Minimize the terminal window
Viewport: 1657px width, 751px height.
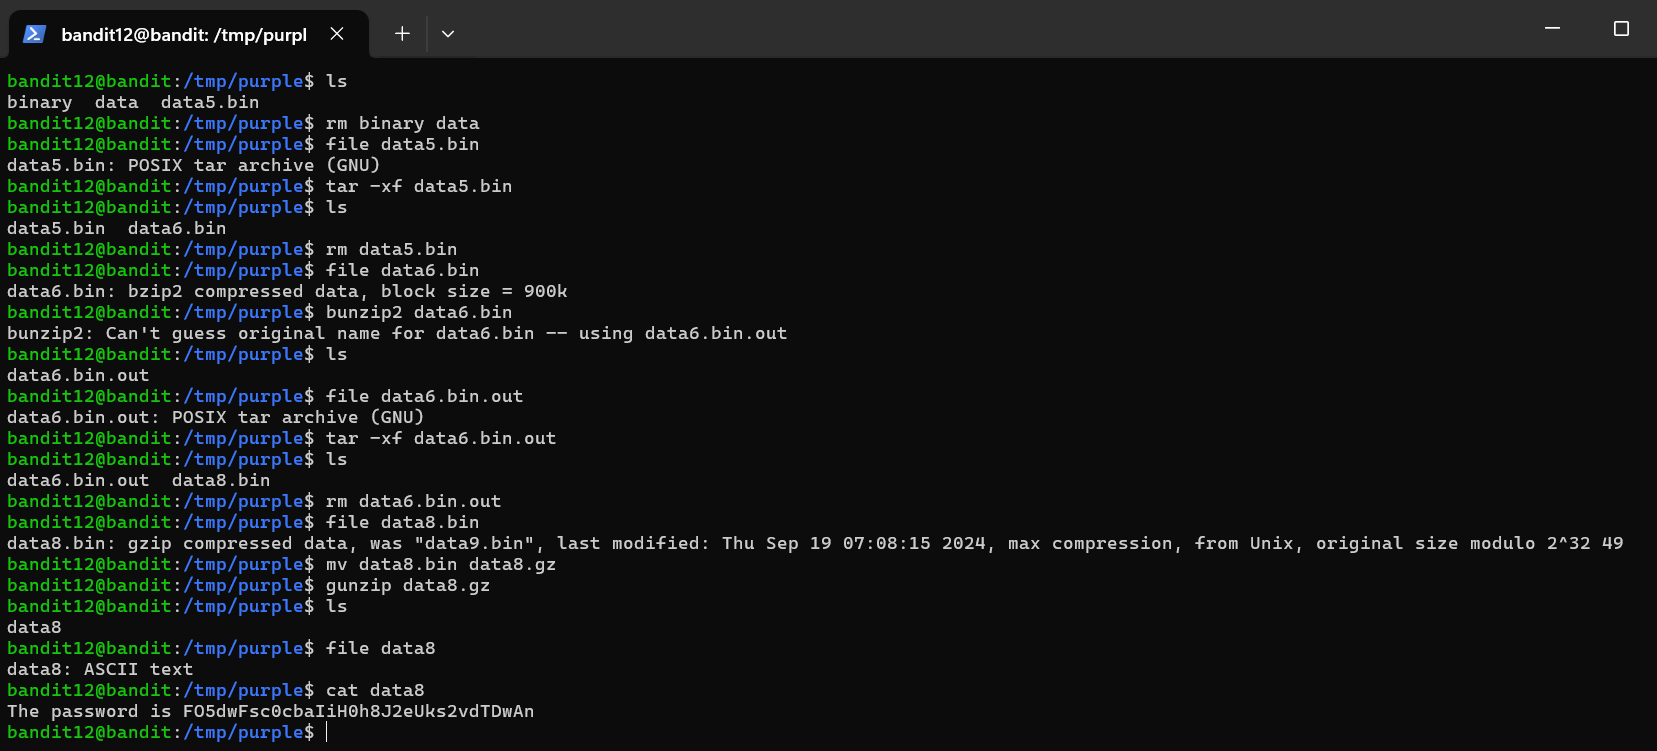tap(1552, 29)
